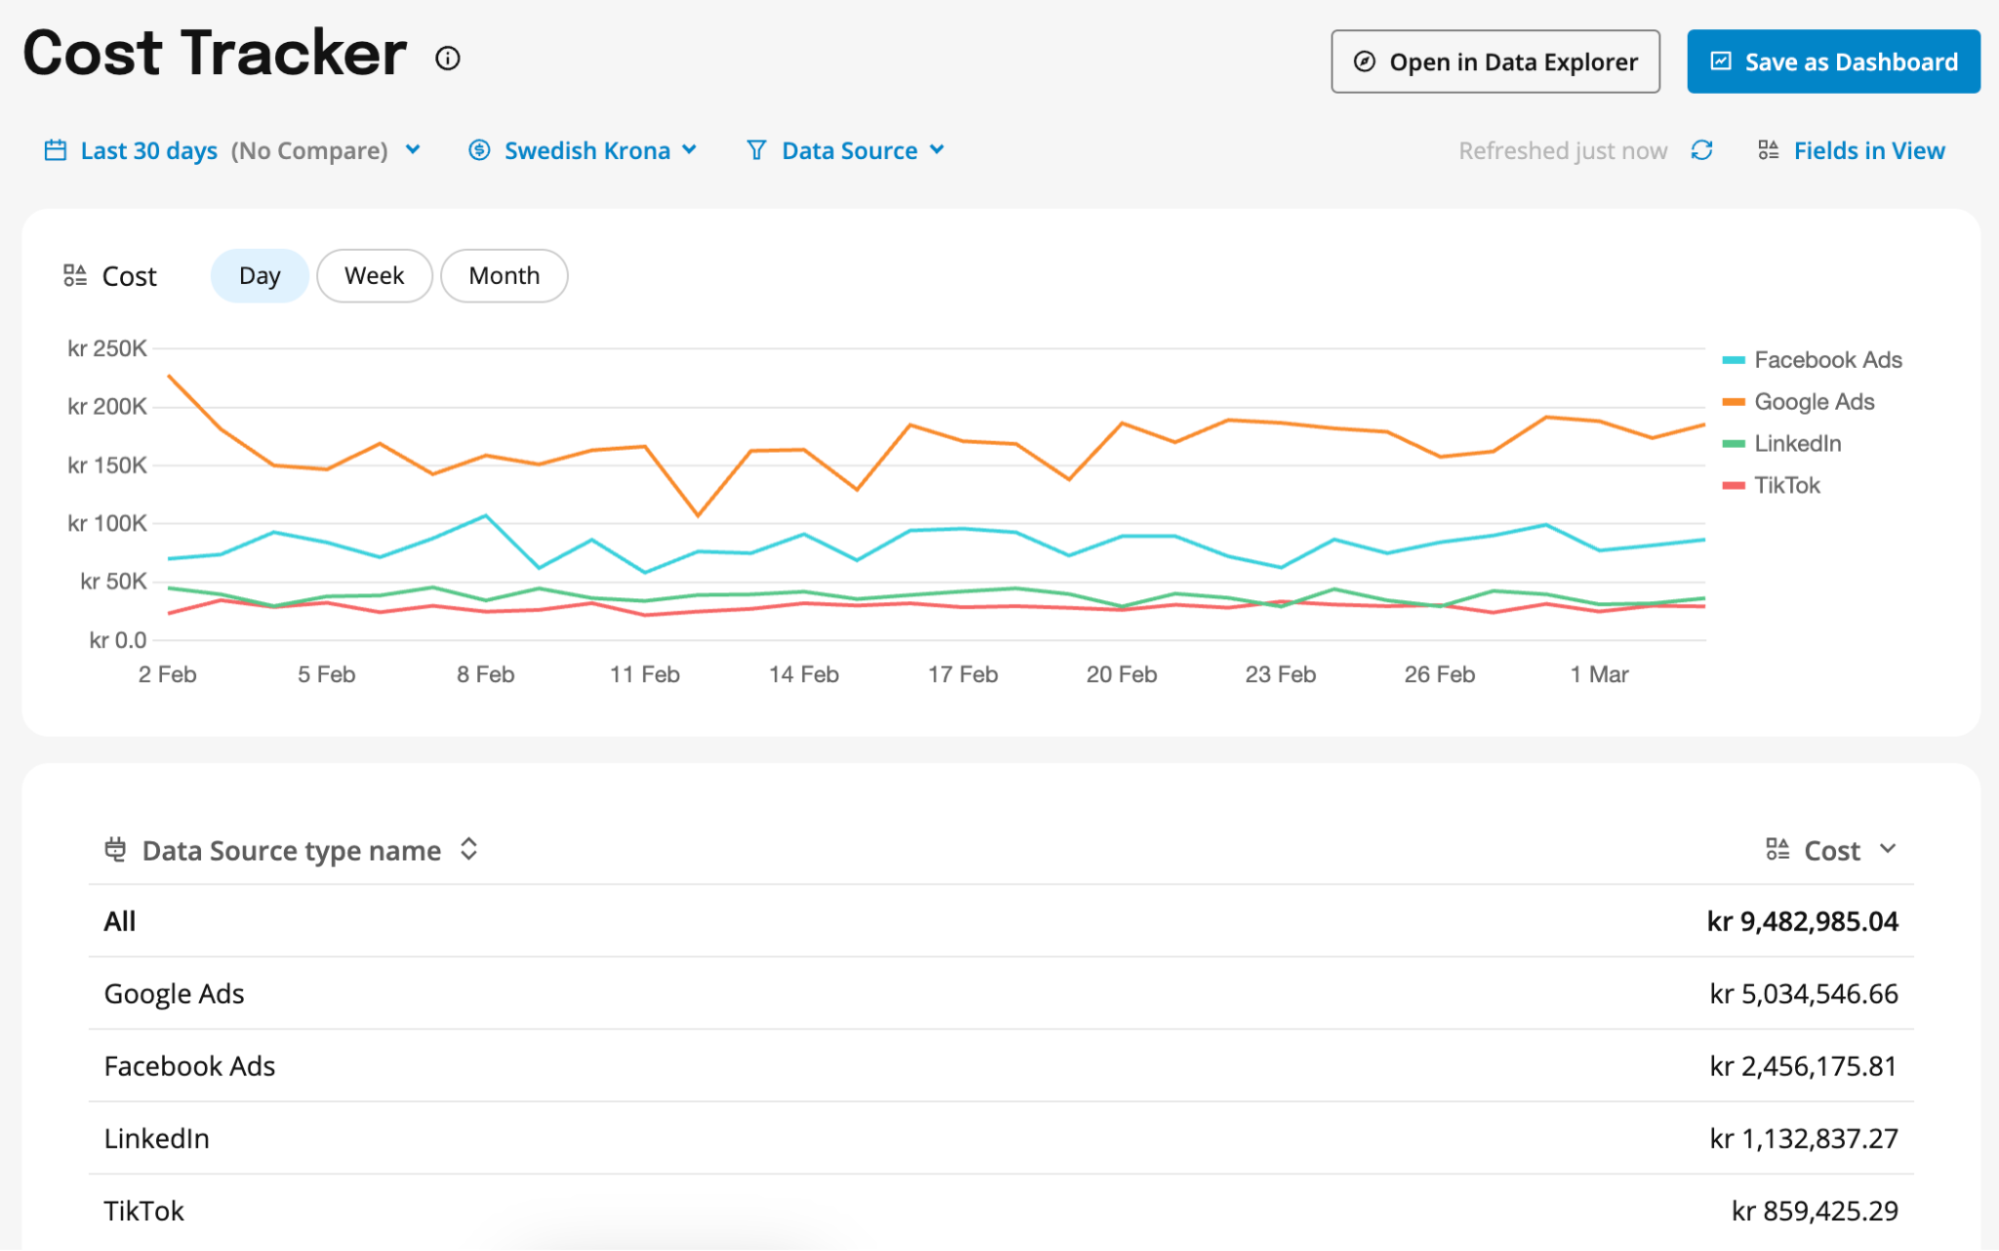Click the funnel icon beside Data Source
Screen dimensions: 1999x1251
click(757, 150)
